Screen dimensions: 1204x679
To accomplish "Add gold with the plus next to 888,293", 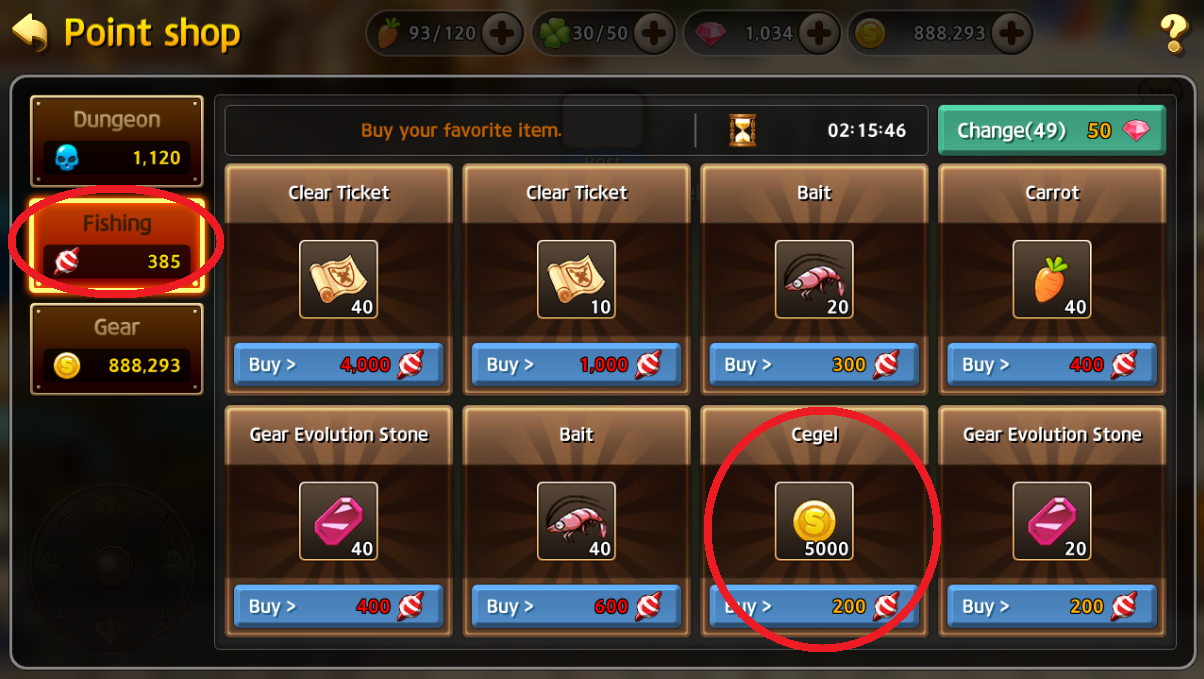I will [x=1012, y=34].
